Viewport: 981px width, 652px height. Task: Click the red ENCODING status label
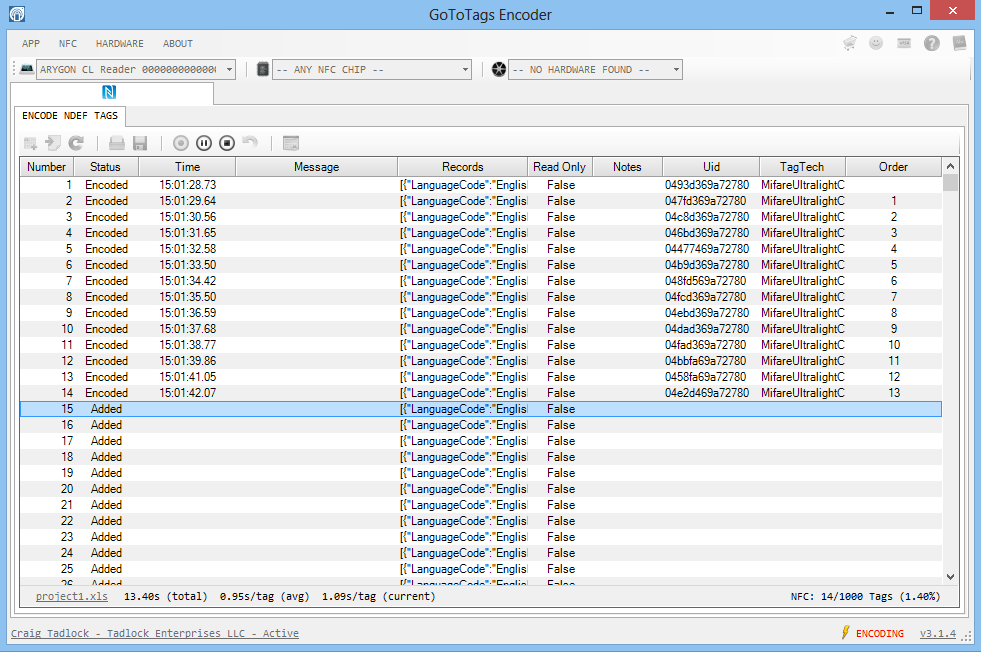tap(880, 633)
